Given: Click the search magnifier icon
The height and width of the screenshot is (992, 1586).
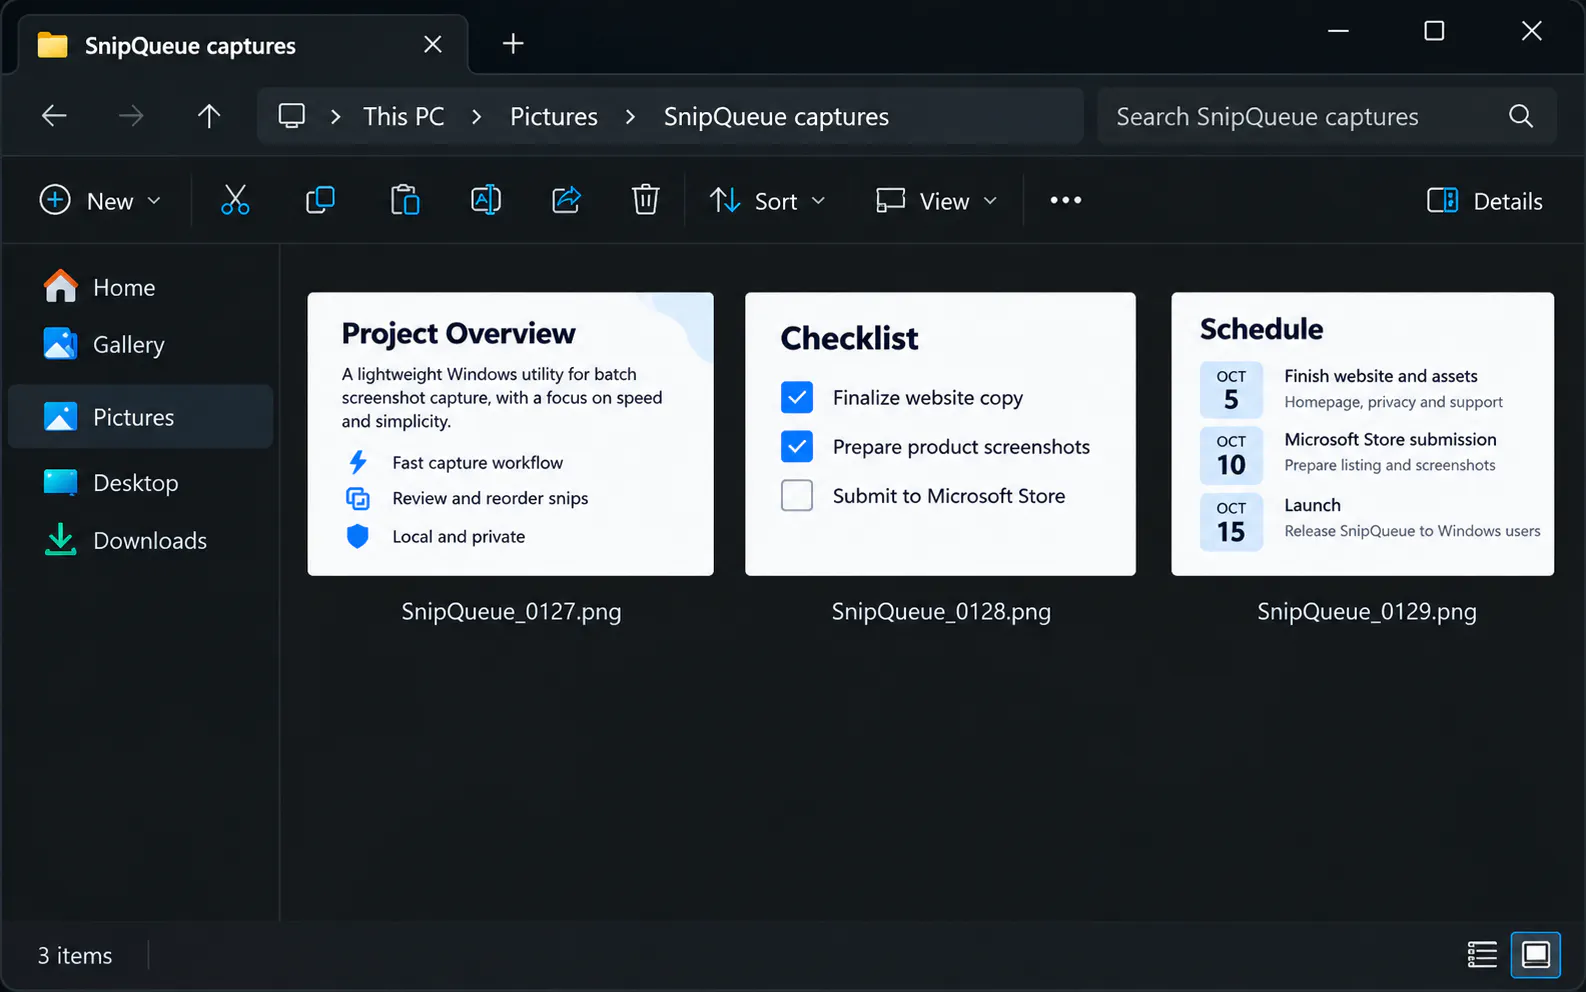Looking at the screenshot, I should 1521,116.
